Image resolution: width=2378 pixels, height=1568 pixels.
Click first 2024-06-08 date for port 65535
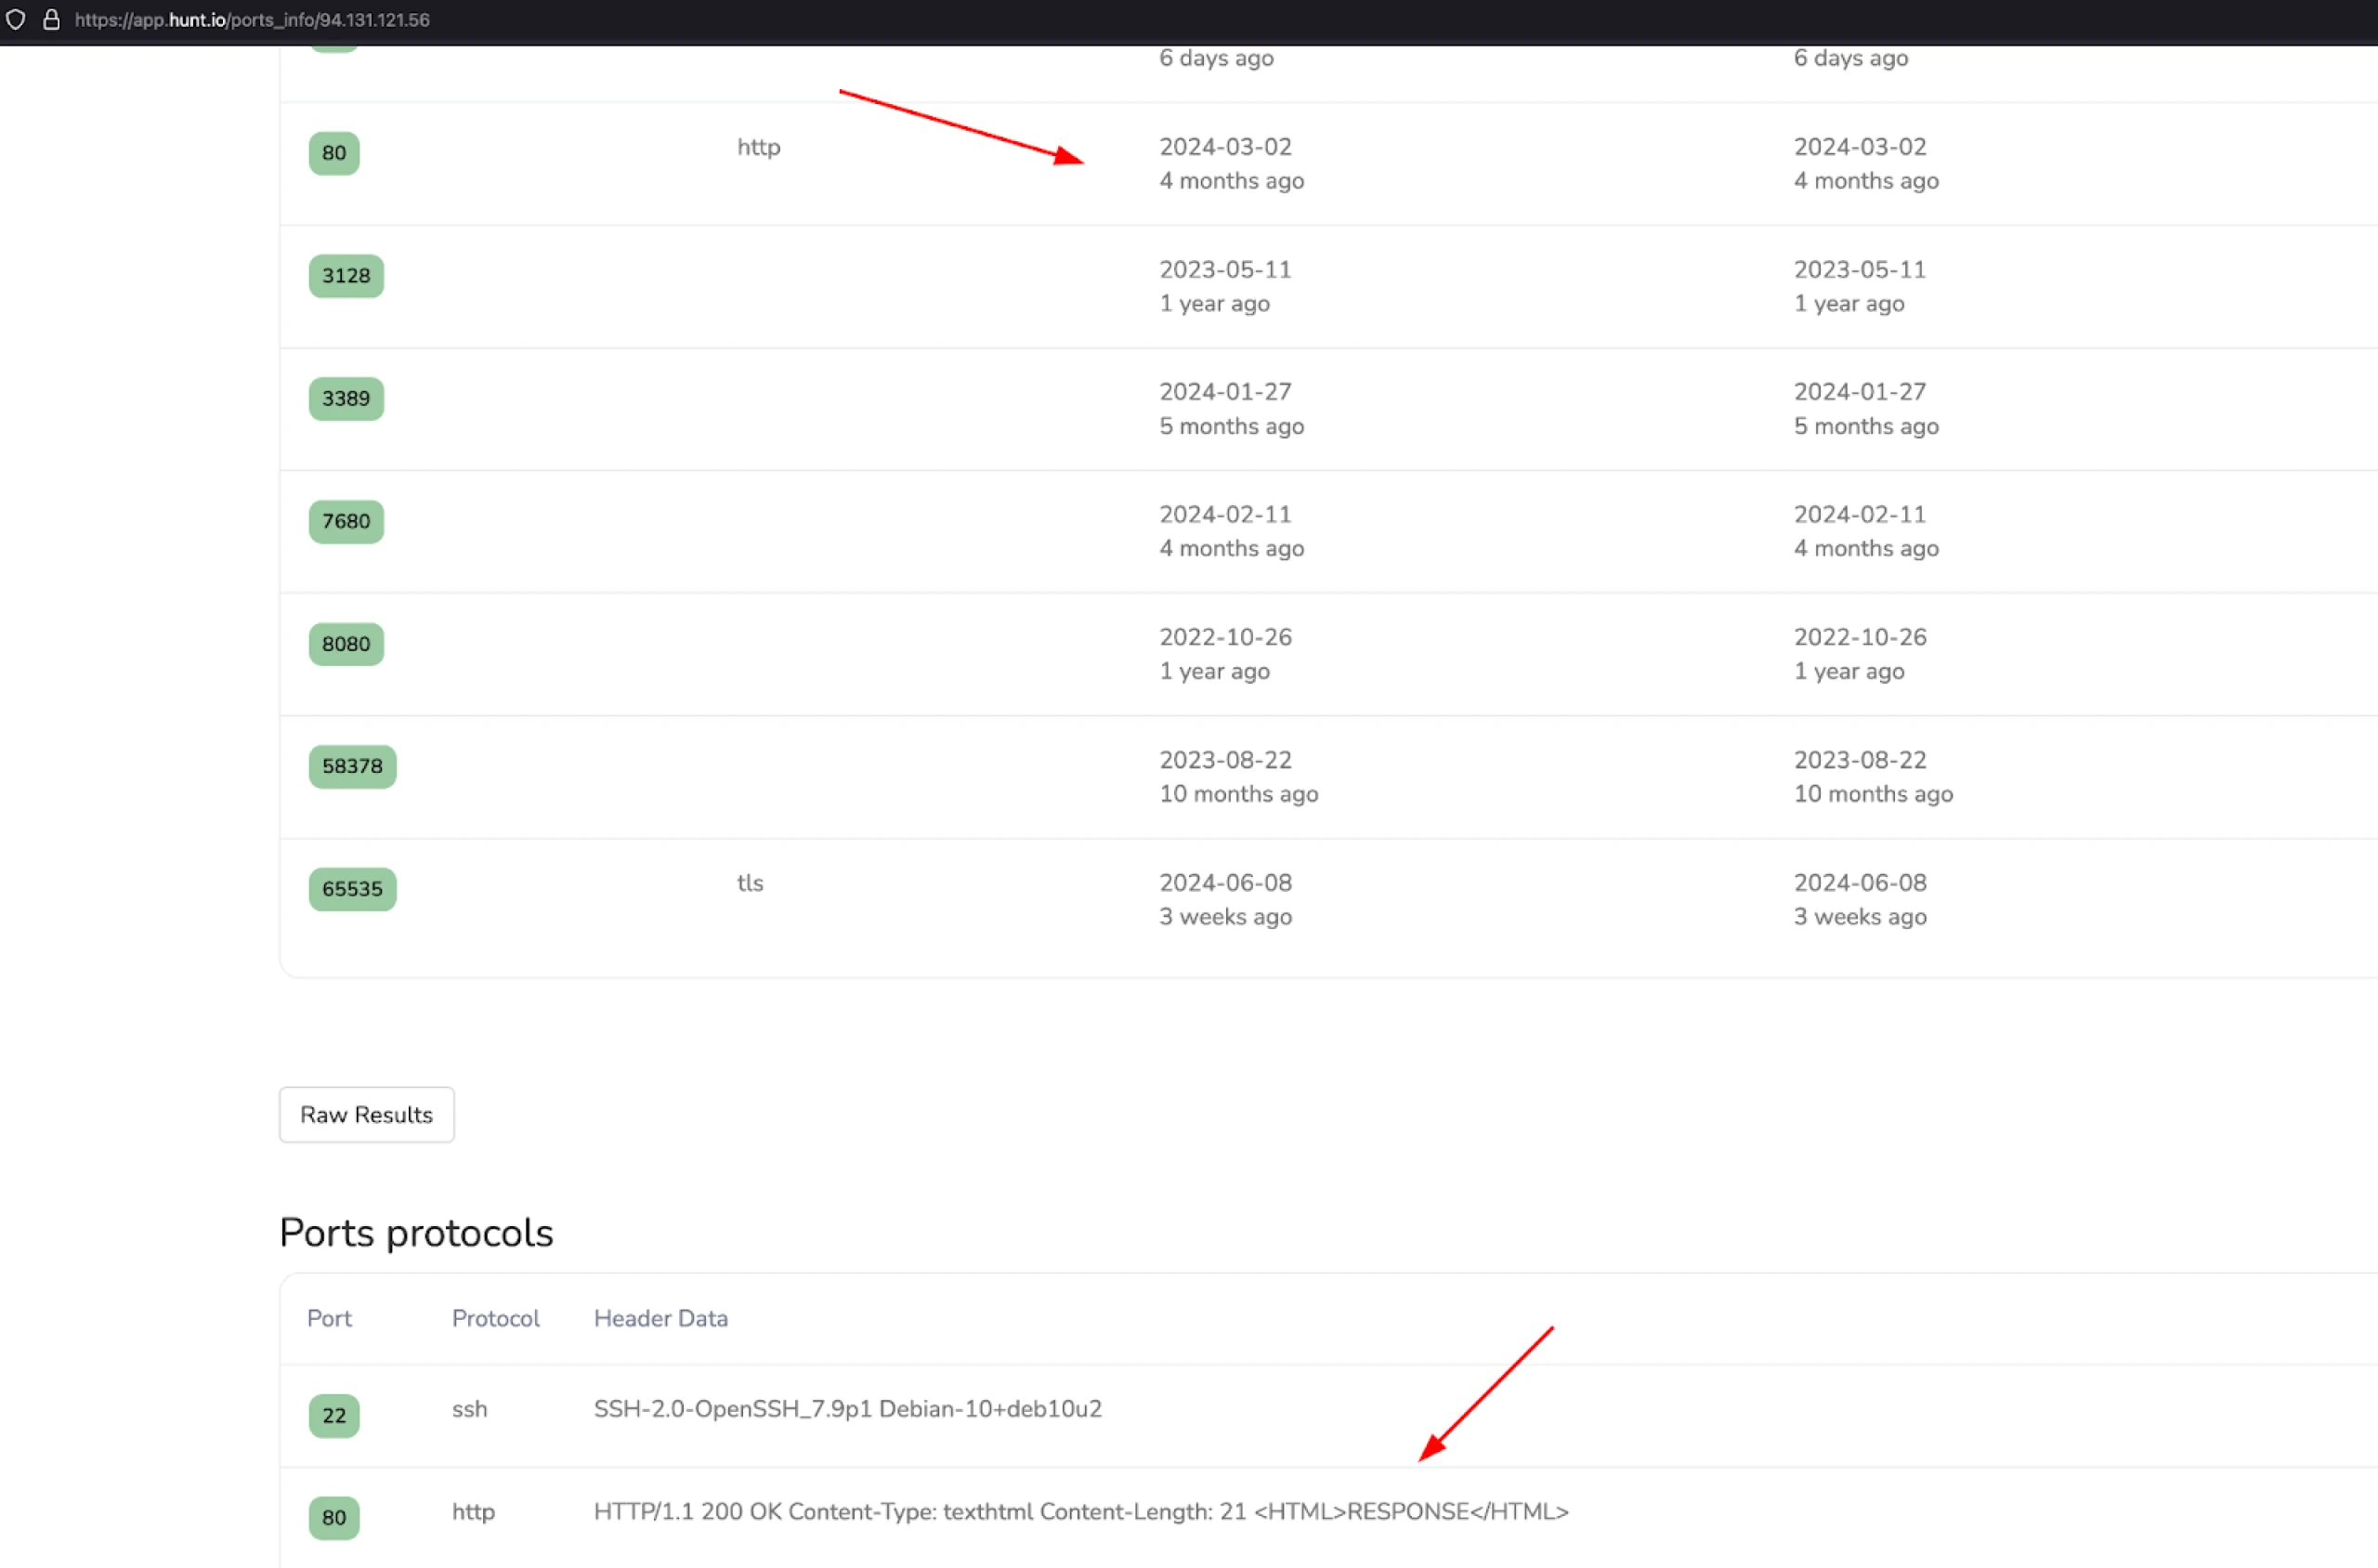point(1225,883)
